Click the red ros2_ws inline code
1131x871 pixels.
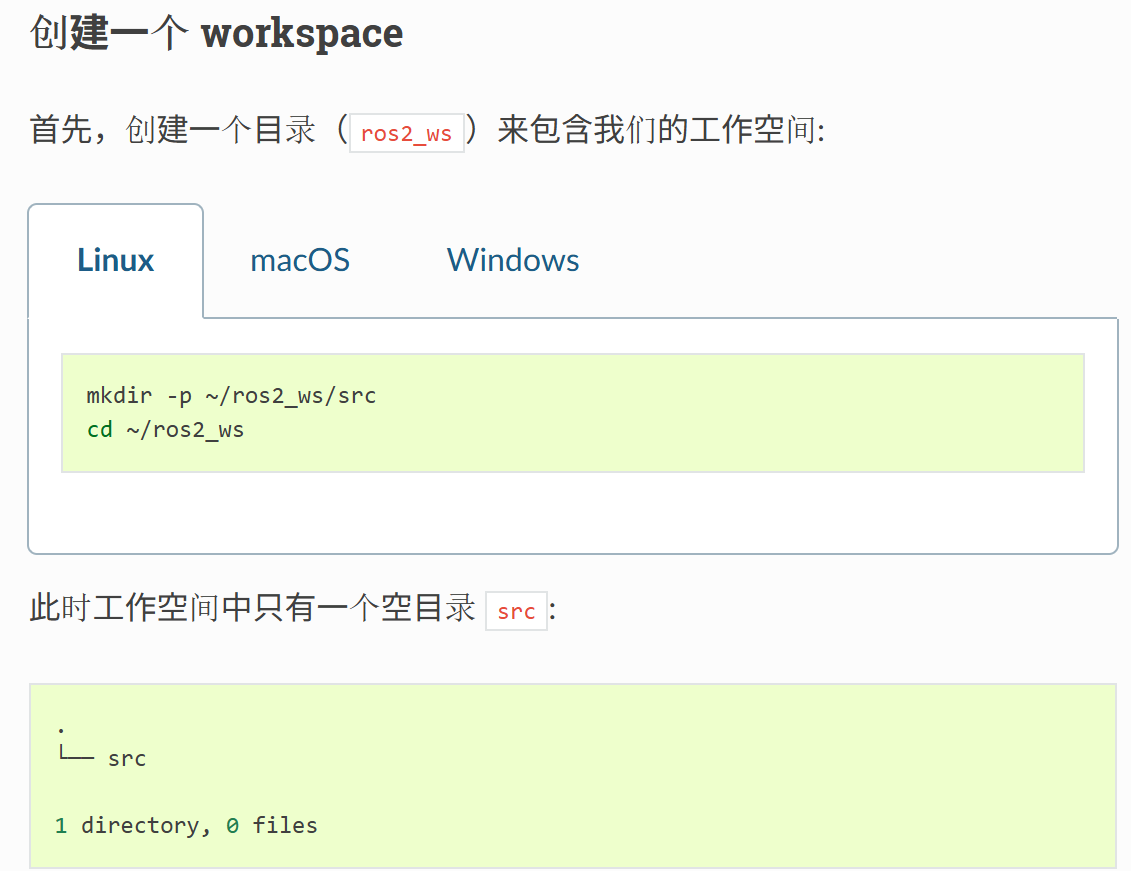click(406, 133)
